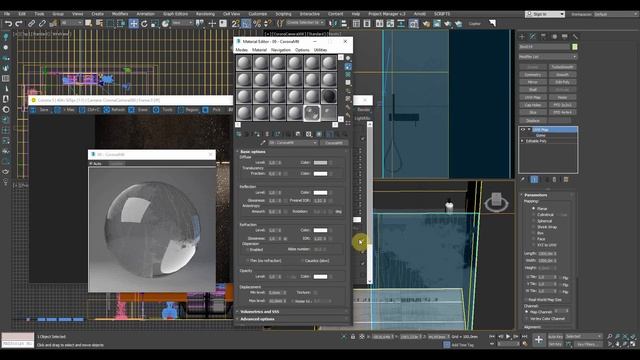
Task: Activate the Select and Link tool
Action: tap(31, 24)
